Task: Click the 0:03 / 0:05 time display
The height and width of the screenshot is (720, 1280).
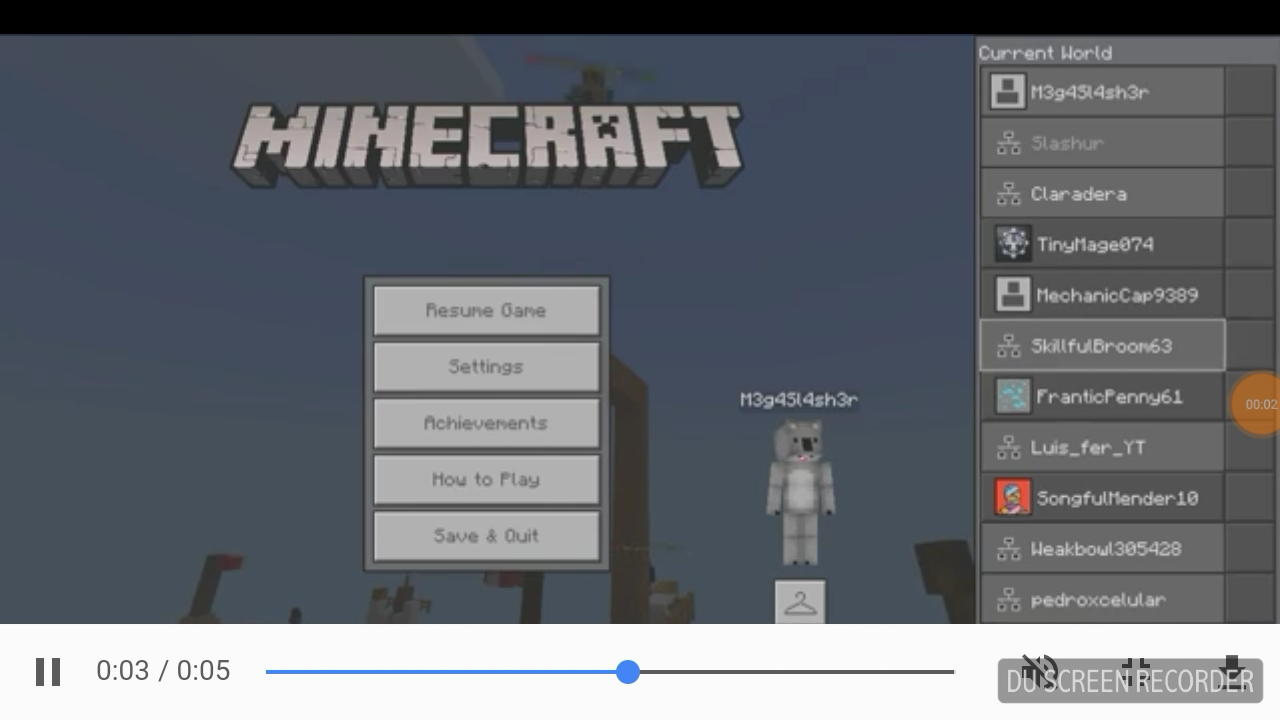Action: tap(163, 671)
